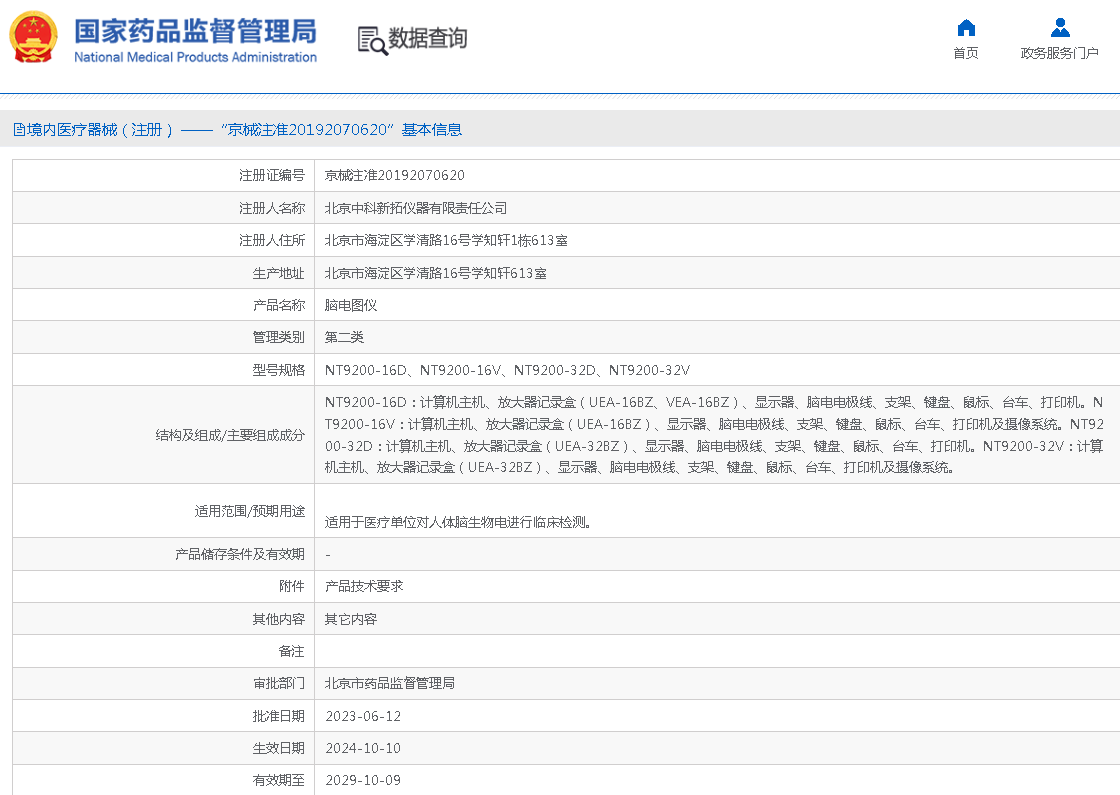The image size is (1120, 795).
Task: Open the 政务服务门户 text link
Action: pos(1059,53)
